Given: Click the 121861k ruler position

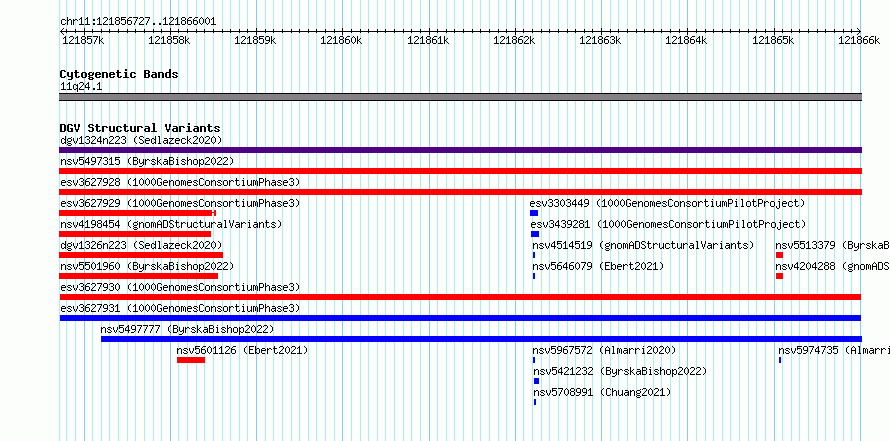Looking at the screenshot, I should pos(429,40).
